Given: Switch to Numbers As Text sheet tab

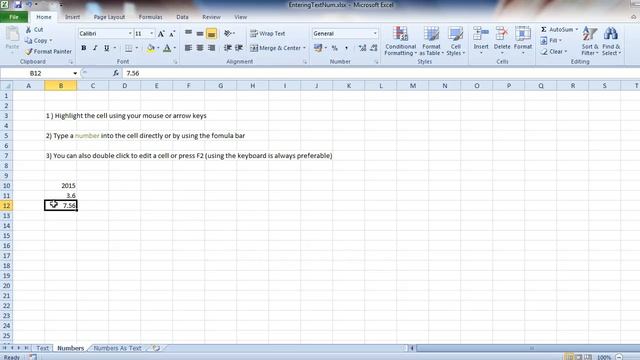Looking at the screenshot, I should [117, 348].
